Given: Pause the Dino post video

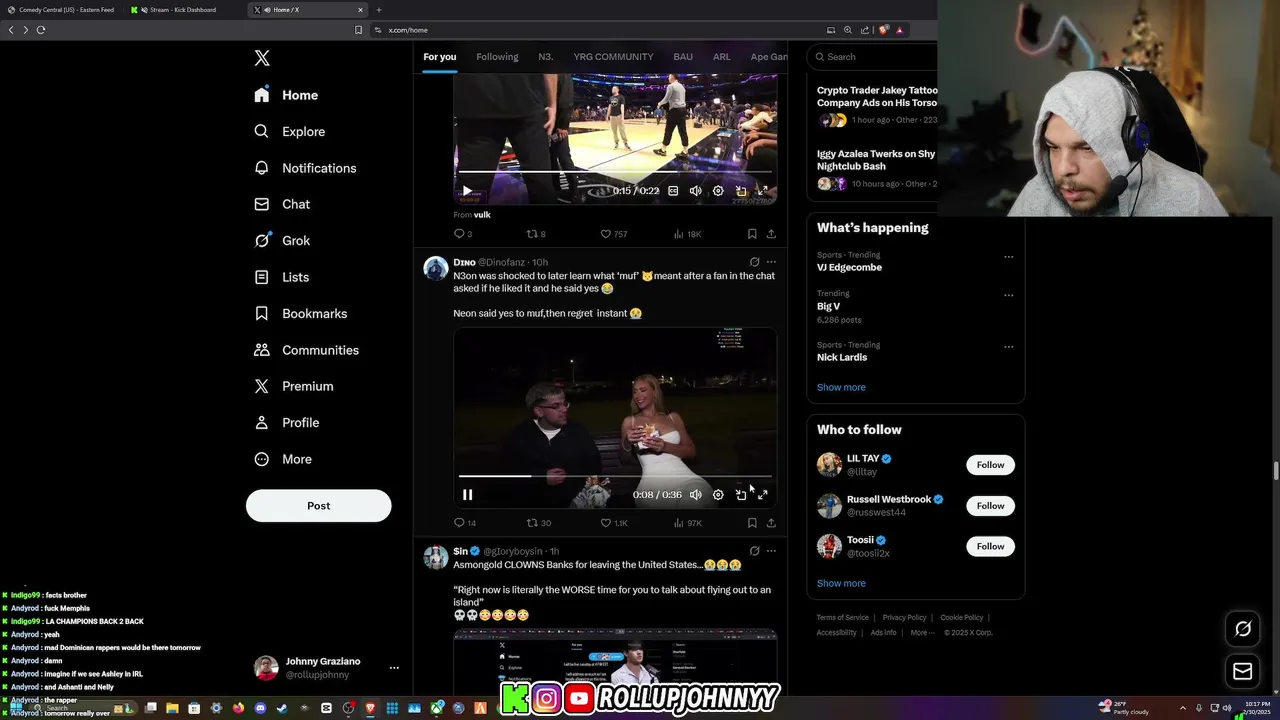Looking at the screenshot, I should 467,494.
